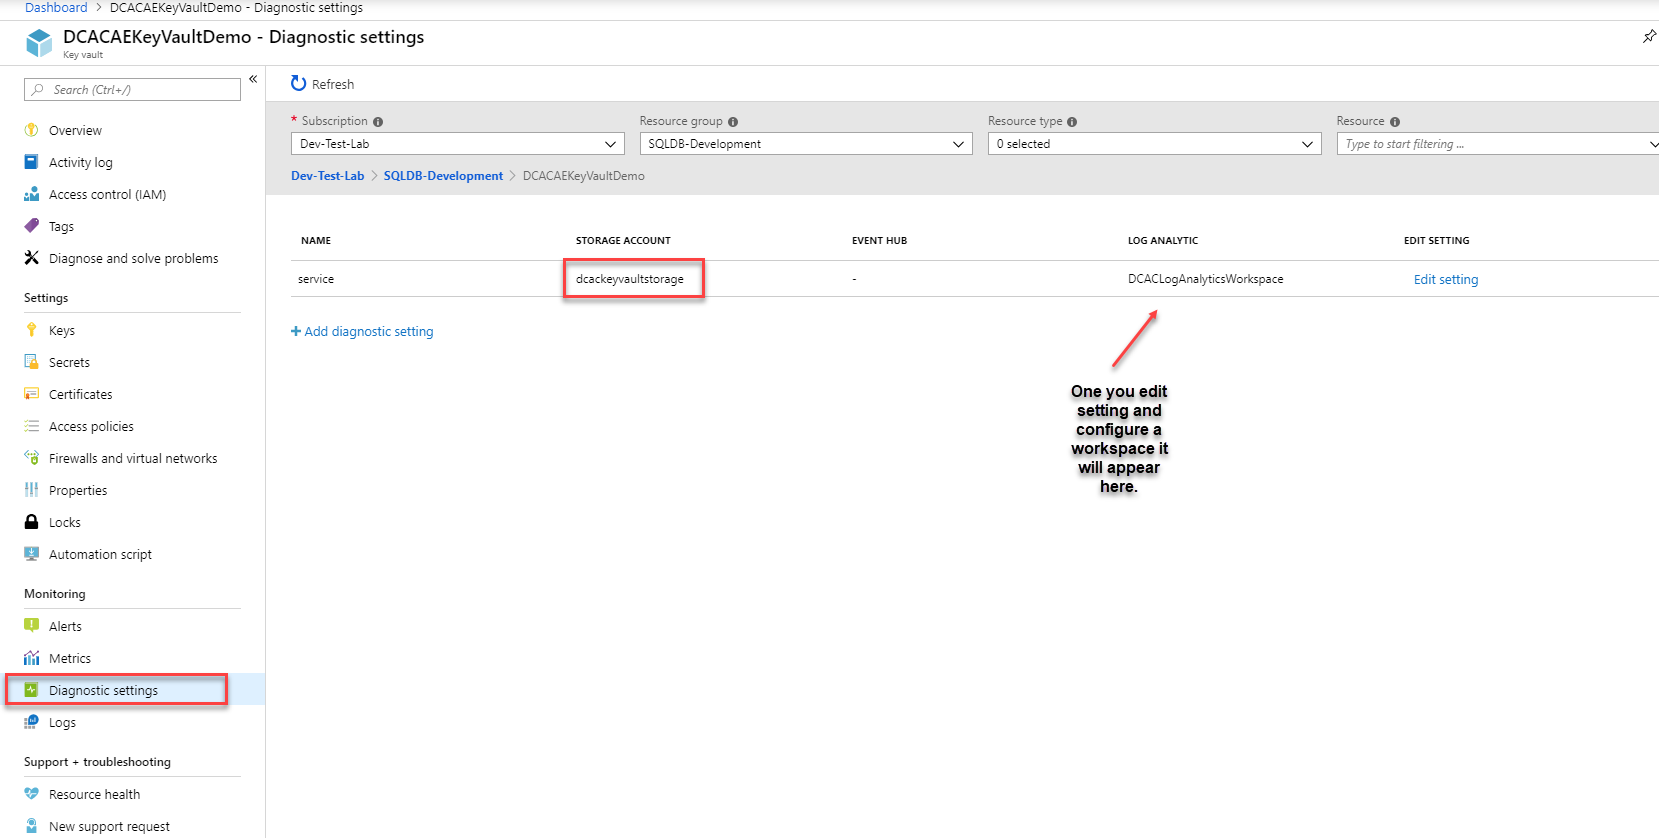1659x838 pixels.
Task: Click the Metrics chart icon
Action: pyautogui.click(x=31, y=658)
